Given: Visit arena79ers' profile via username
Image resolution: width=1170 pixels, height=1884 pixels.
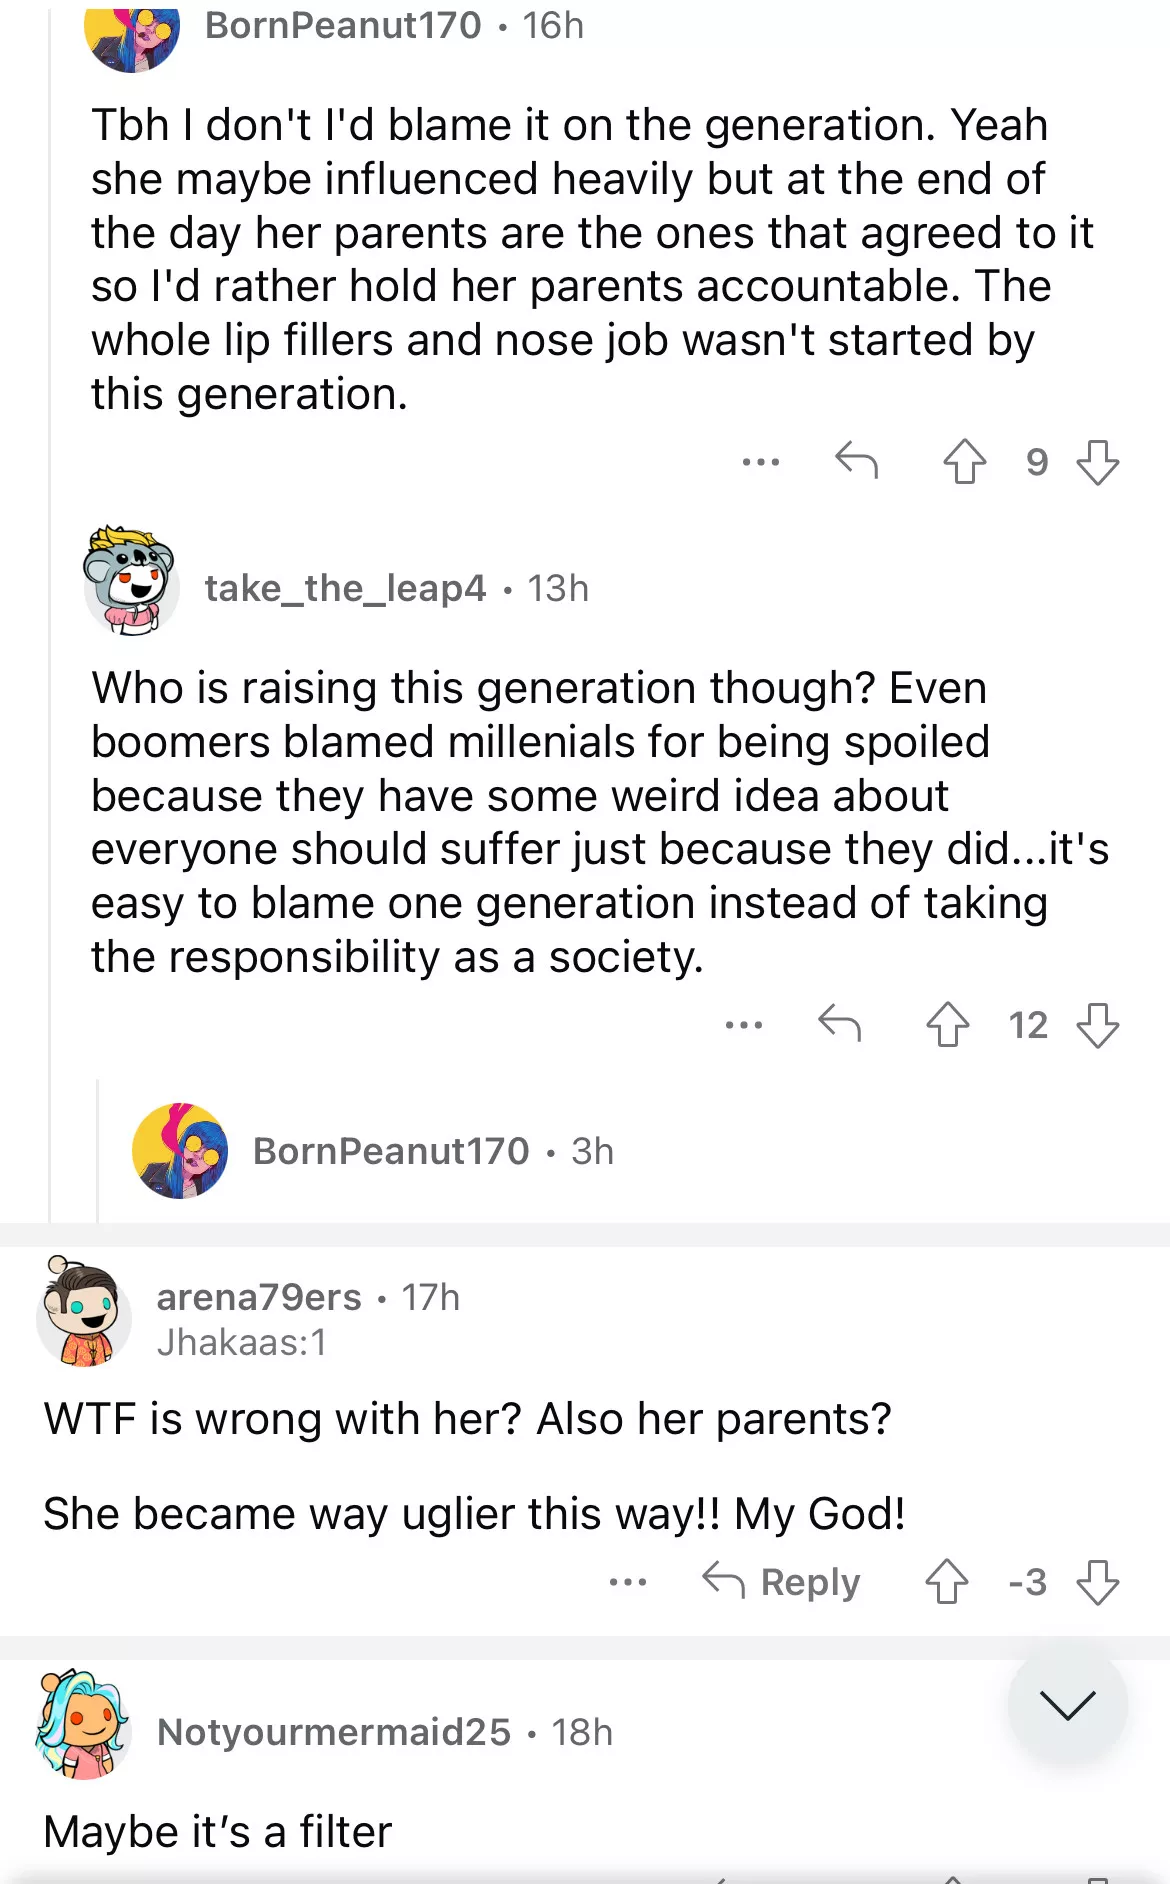Looking at the screenshot, I should (259, 1297).
